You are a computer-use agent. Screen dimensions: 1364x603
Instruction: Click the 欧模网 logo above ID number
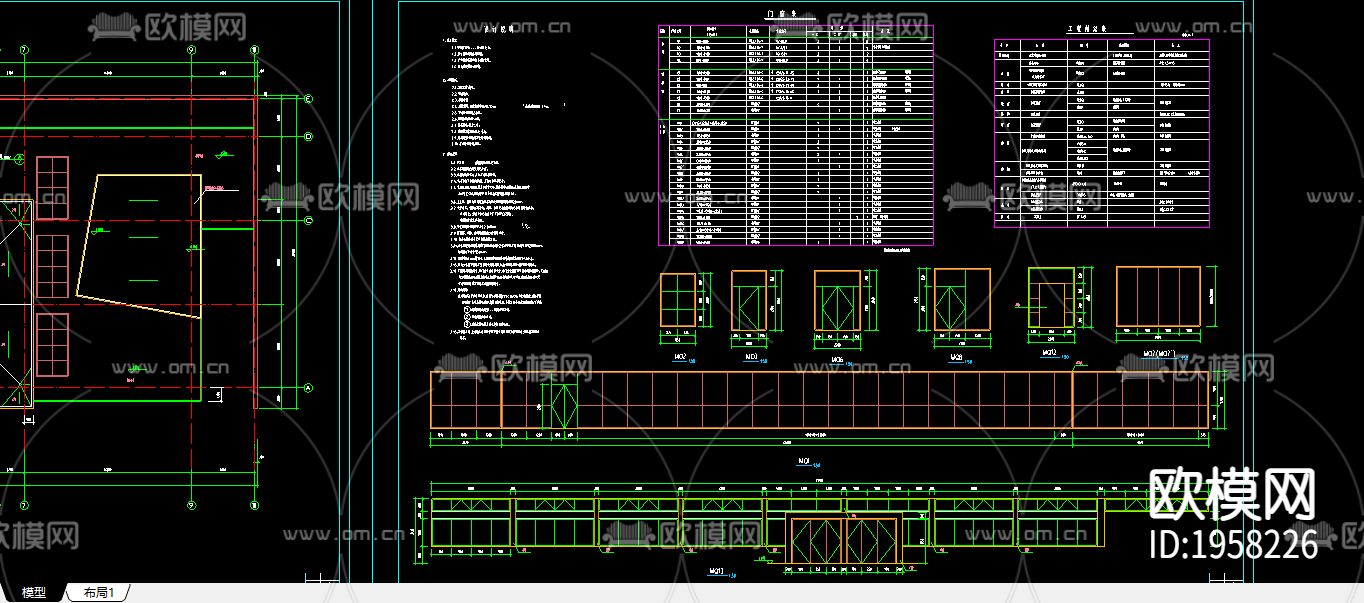click(1231, 495)
